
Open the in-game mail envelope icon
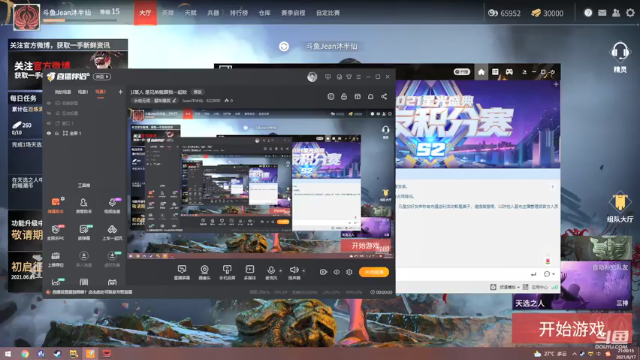tap(602, 13)
